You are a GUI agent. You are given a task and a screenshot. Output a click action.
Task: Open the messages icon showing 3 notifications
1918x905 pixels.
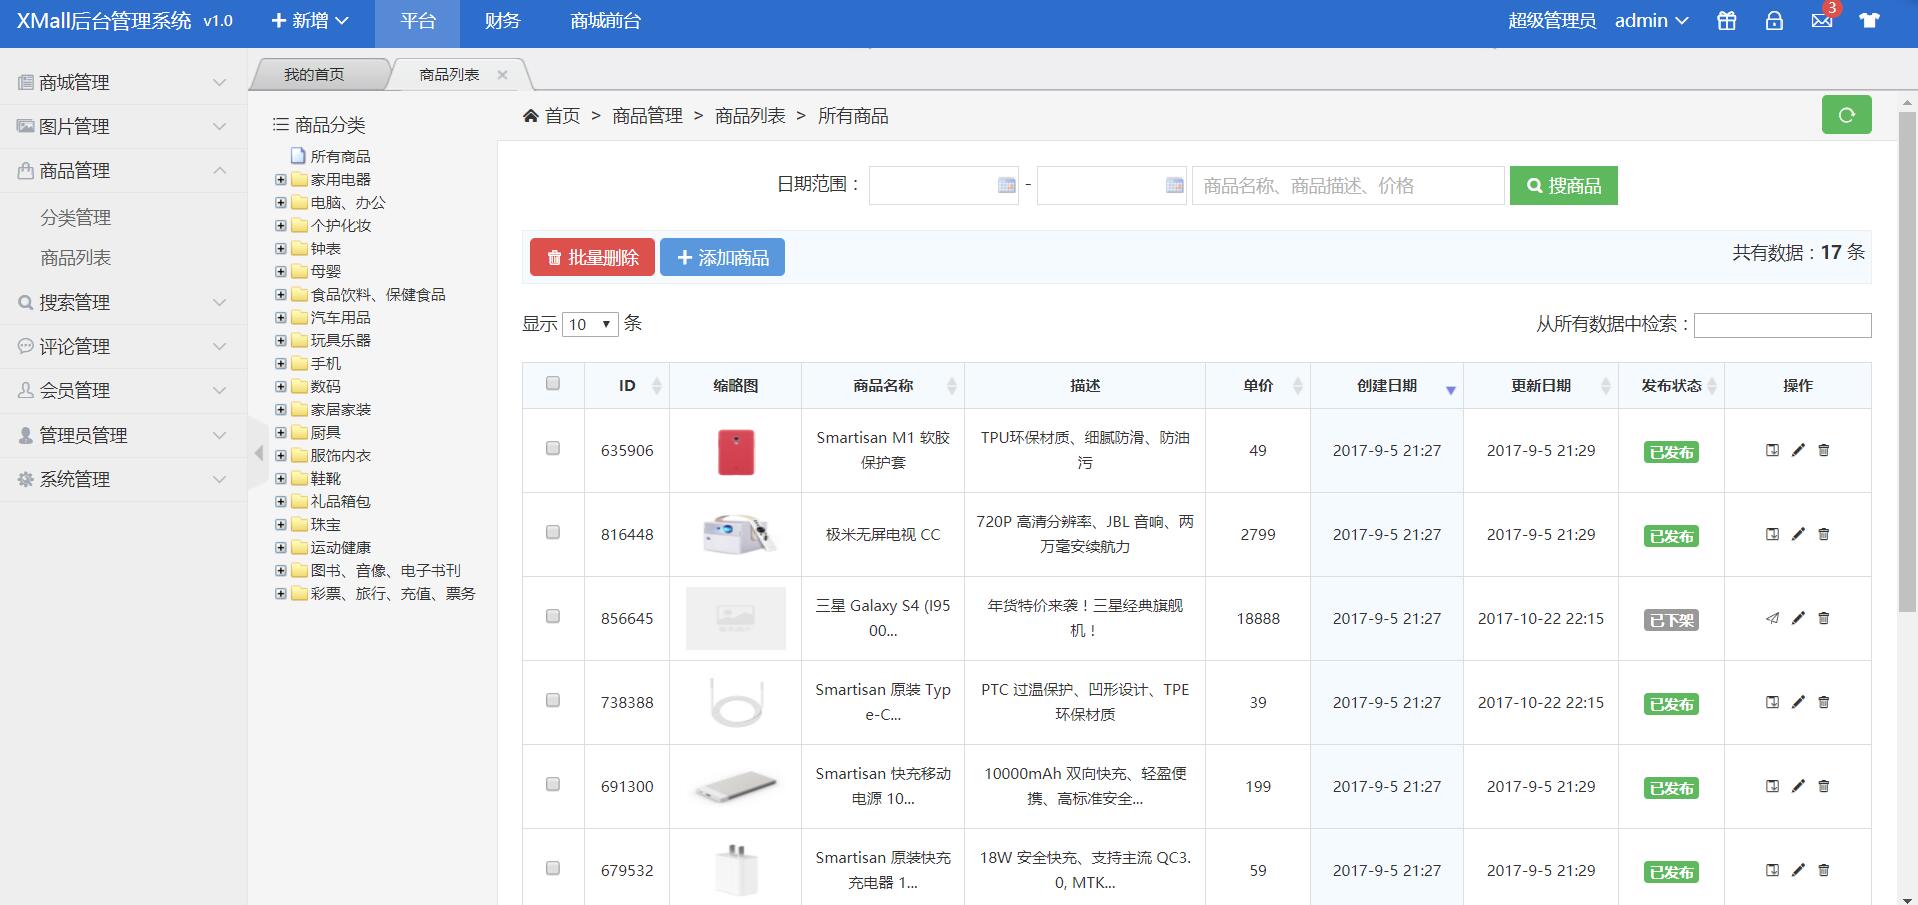click(1822, 21)
